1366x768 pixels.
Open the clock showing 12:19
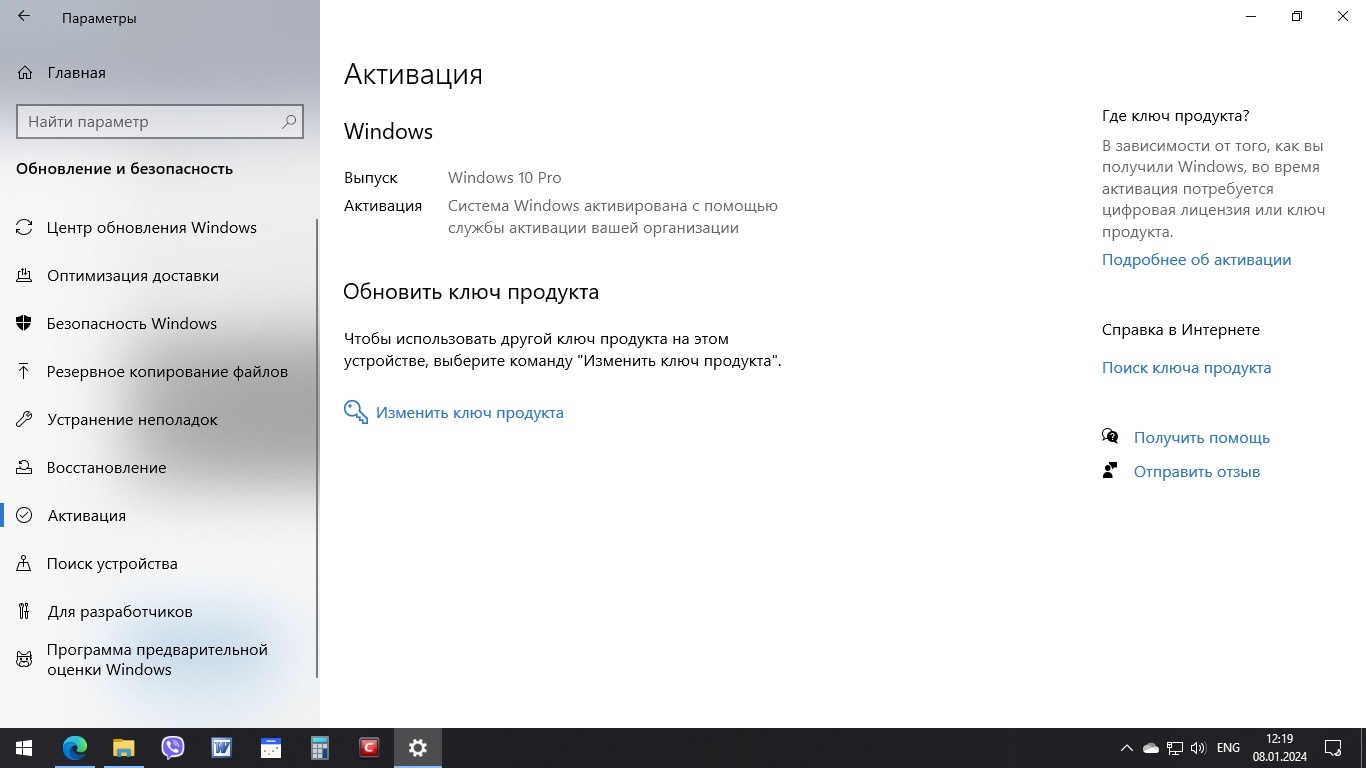(x=1279, y=748)
